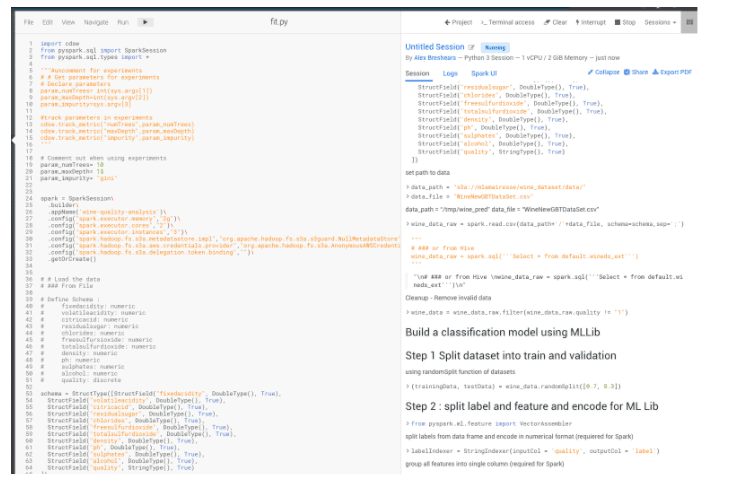The height and width of the screenshot is (499, 739).
Task: Open the Run menu
Action: (122, 21)
